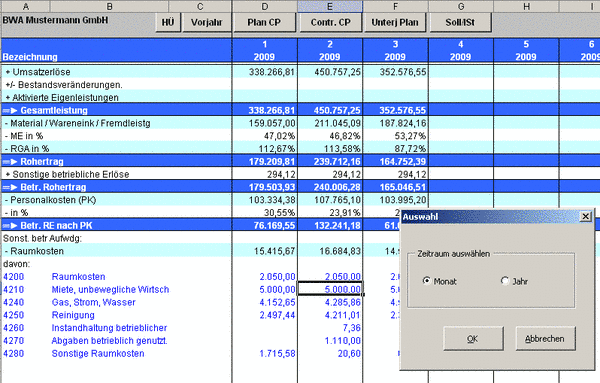Confirm the Auswahl dialog with OK
Viewport: 600px width, 383px height.
pyautogui.click(x=473, y=339)
